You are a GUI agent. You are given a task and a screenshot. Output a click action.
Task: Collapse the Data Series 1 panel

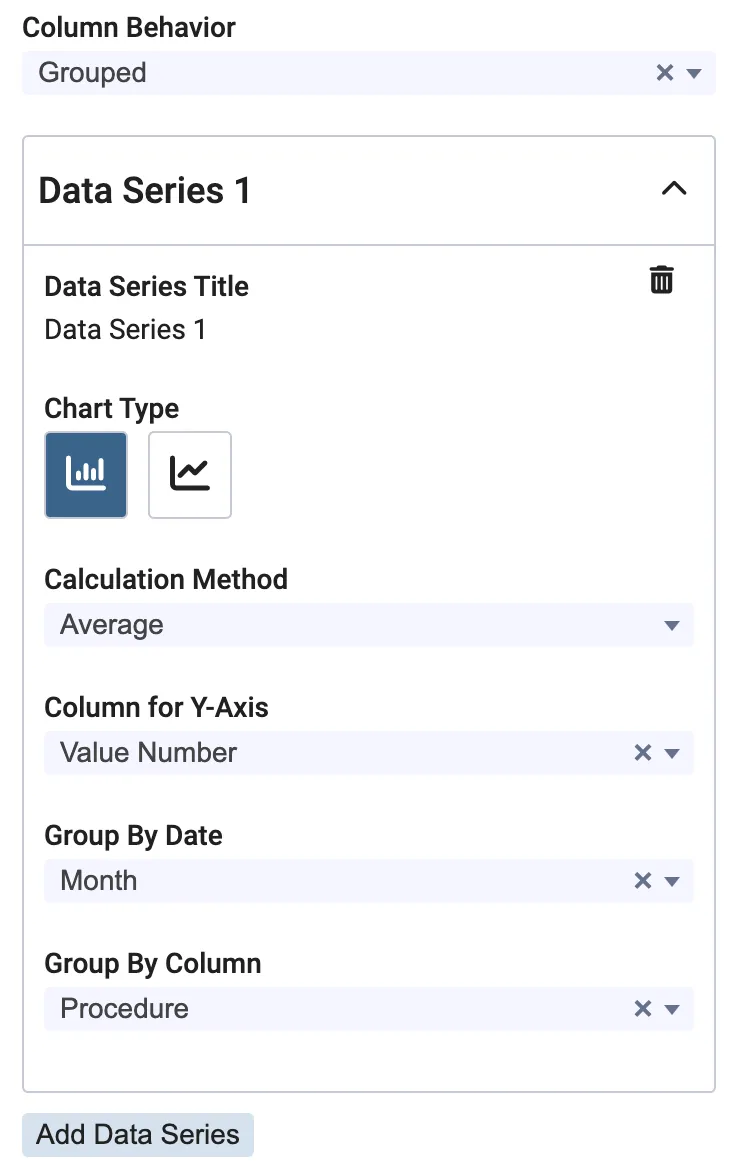coord(675,189)
